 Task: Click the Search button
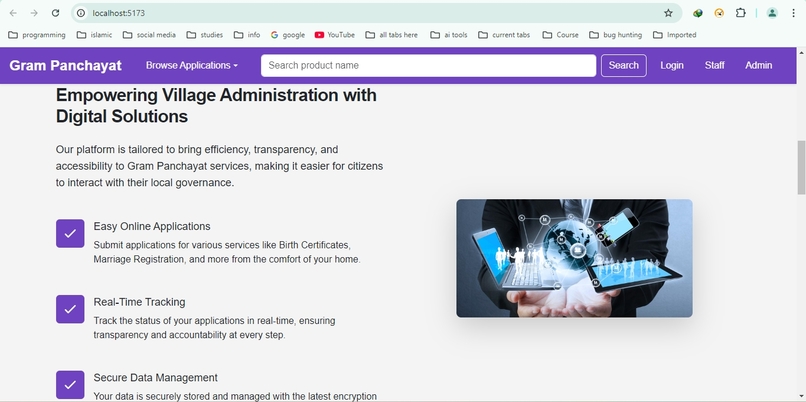[624, 65]
